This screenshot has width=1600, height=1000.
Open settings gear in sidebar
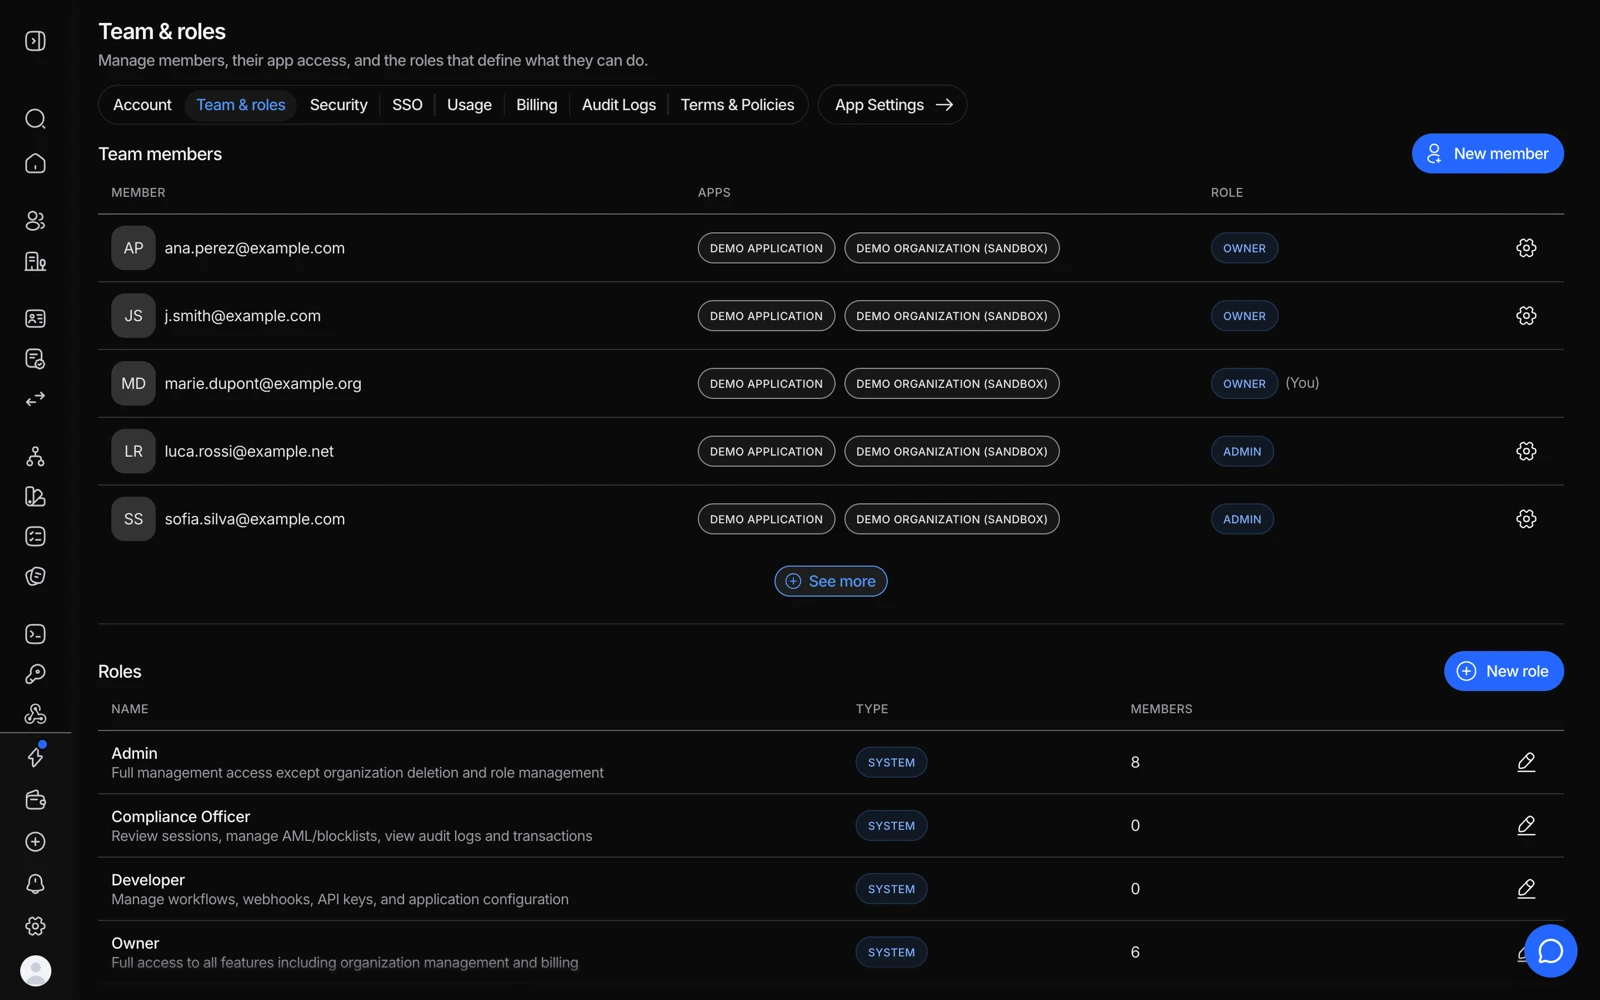click(x=35, y=926)
